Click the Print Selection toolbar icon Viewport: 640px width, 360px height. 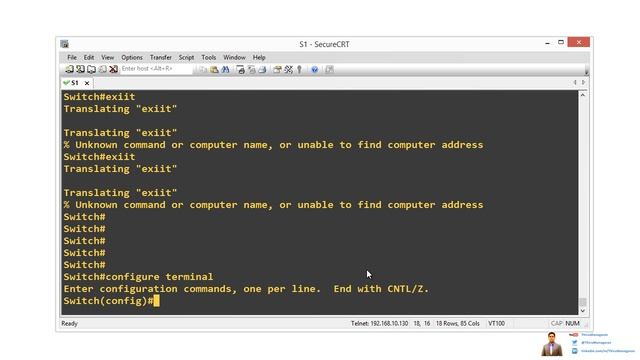click(251, 70)
